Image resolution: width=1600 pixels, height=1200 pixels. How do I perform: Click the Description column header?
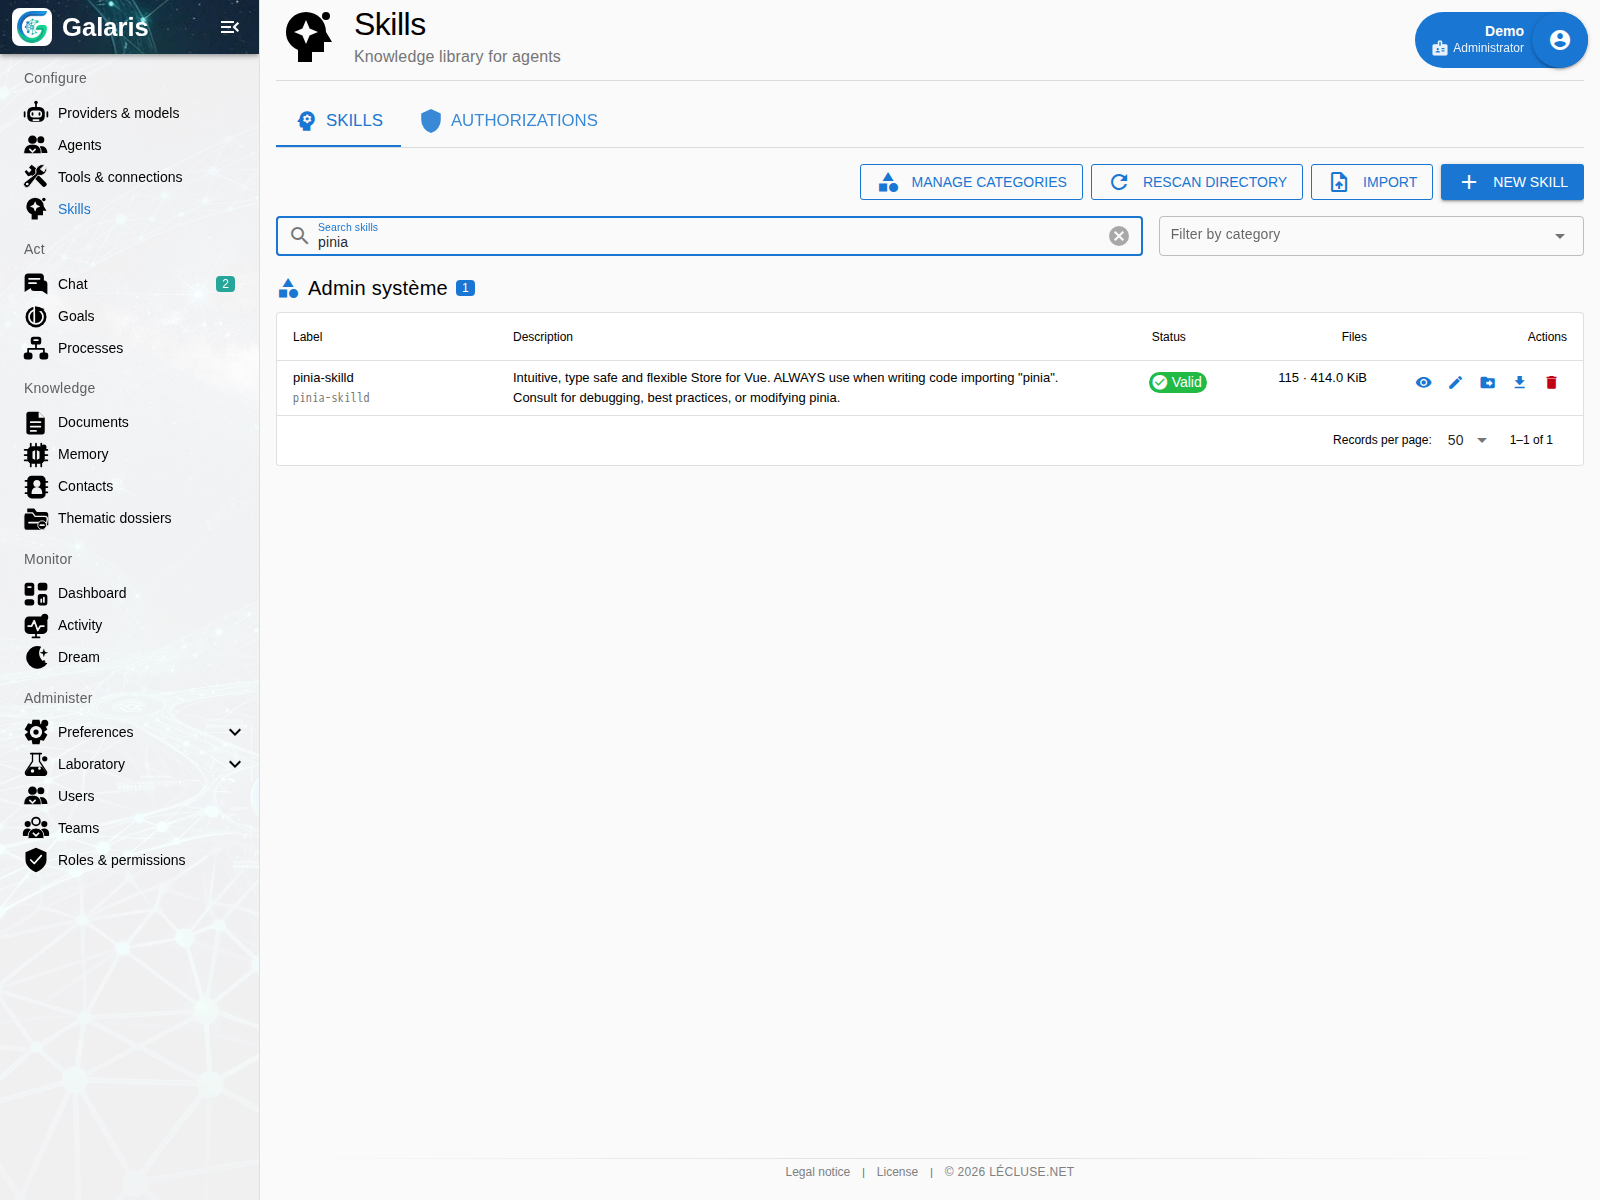pos(543,337)
